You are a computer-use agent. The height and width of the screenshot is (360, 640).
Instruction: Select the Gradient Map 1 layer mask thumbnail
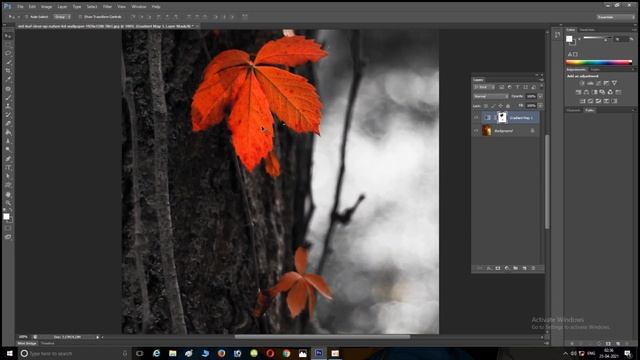502,118
